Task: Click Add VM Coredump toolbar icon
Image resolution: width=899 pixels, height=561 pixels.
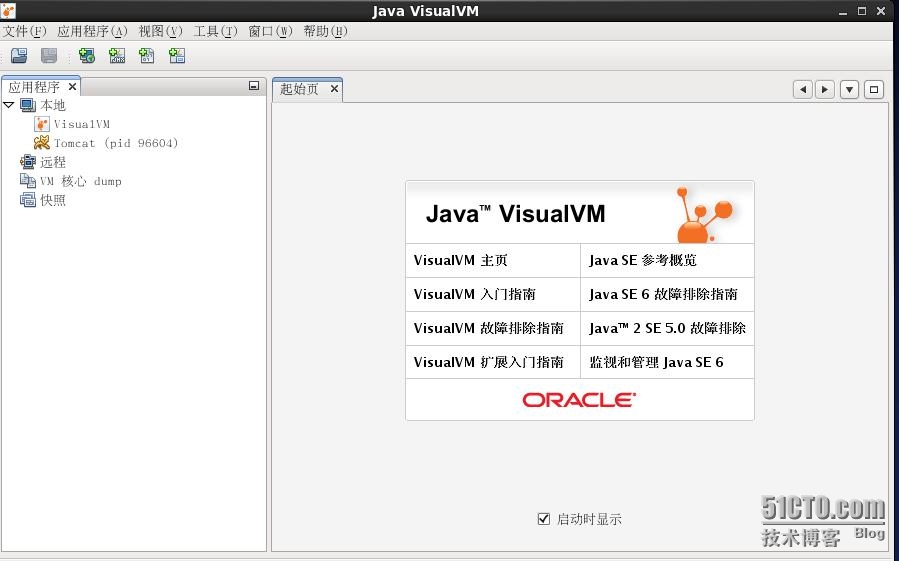Action: tap(147, 56)
